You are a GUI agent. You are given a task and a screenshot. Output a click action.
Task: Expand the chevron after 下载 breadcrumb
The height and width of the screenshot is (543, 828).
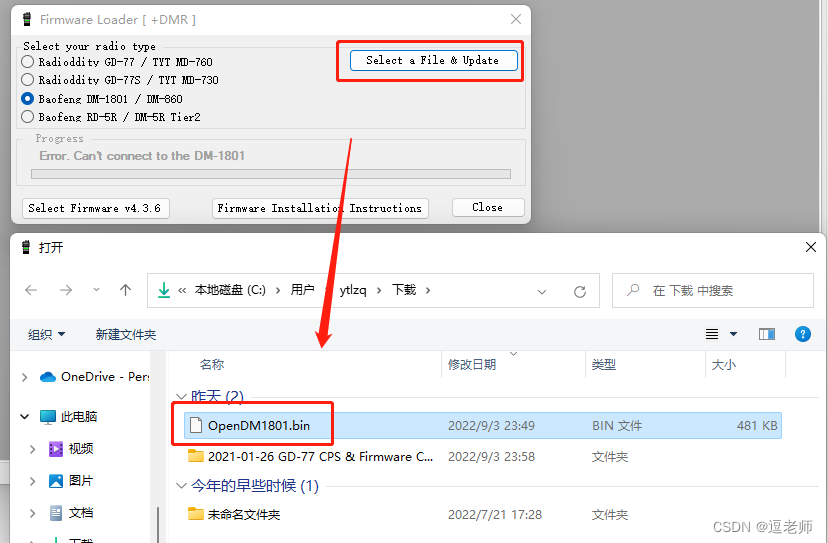tap(428, 290)
